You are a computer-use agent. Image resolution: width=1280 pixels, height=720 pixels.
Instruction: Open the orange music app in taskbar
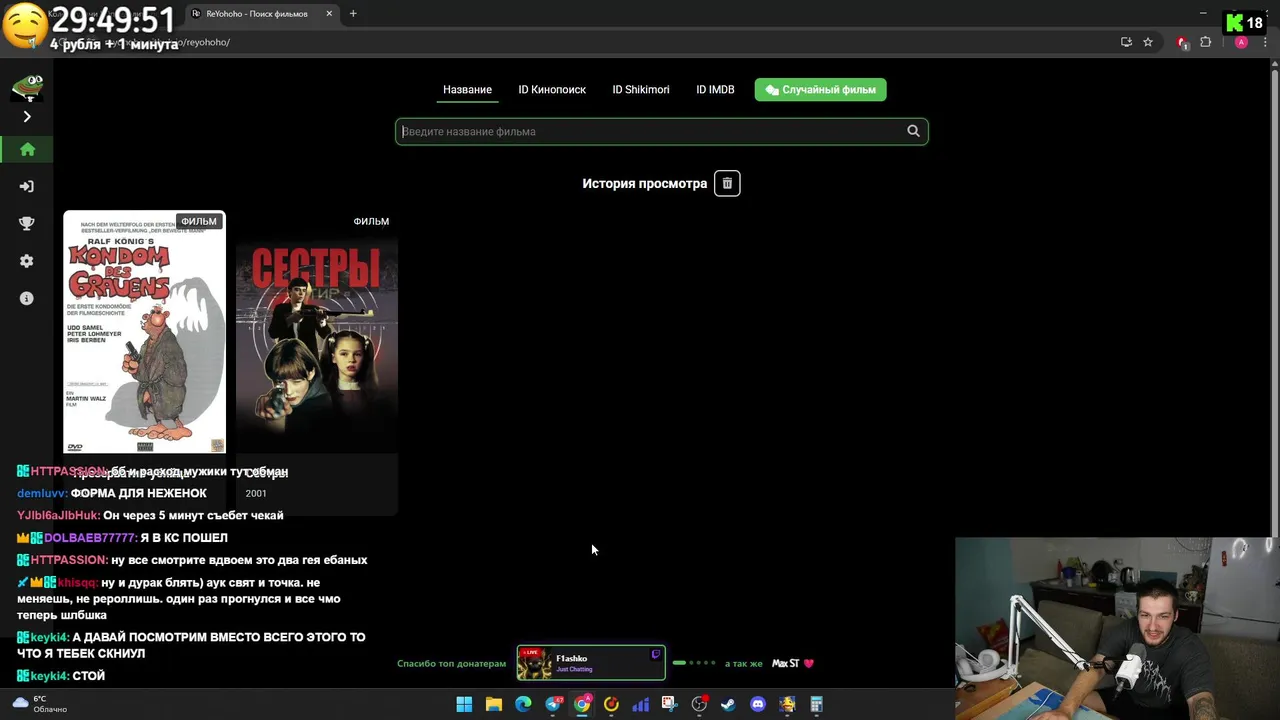pos(611,704)
